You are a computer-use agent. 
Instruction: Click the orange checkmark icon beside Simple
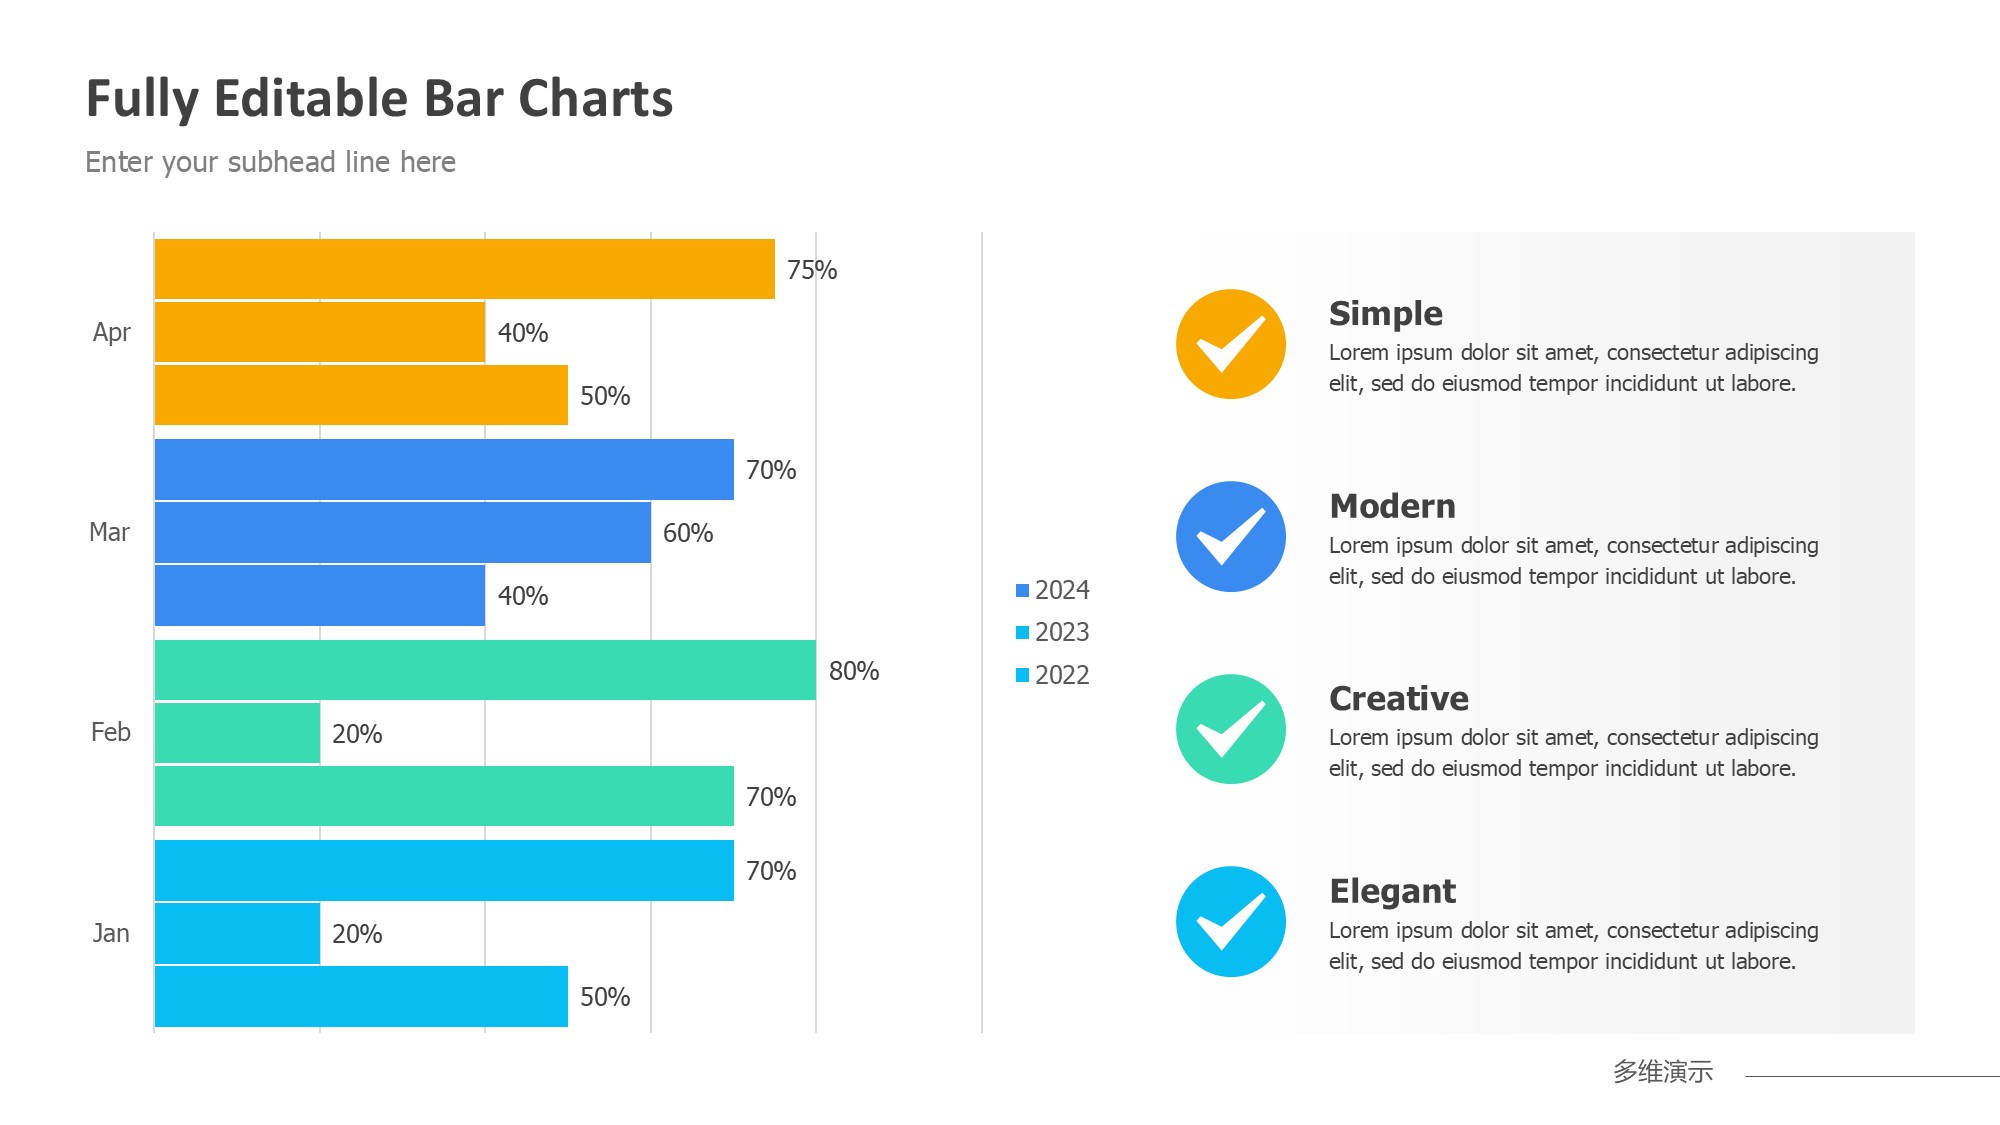[1230, 344]
